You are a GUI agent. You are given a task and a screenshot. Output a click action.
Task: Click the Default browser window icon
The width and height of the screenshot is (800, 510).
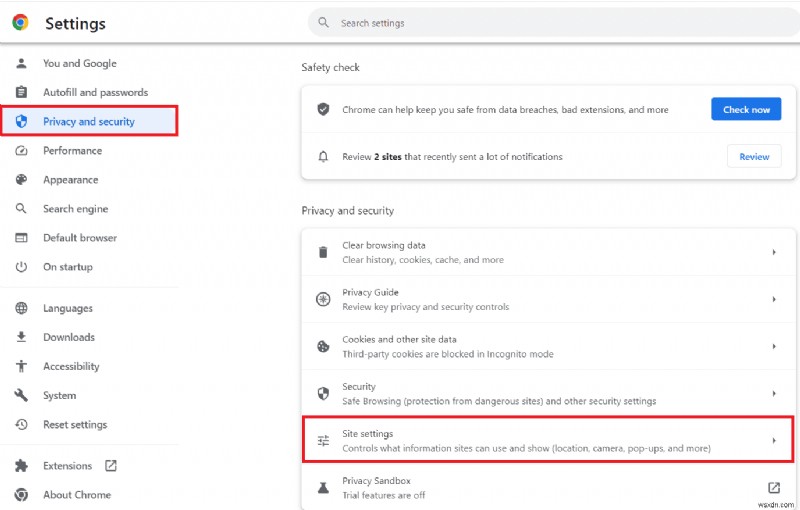(x=21, y=238)
